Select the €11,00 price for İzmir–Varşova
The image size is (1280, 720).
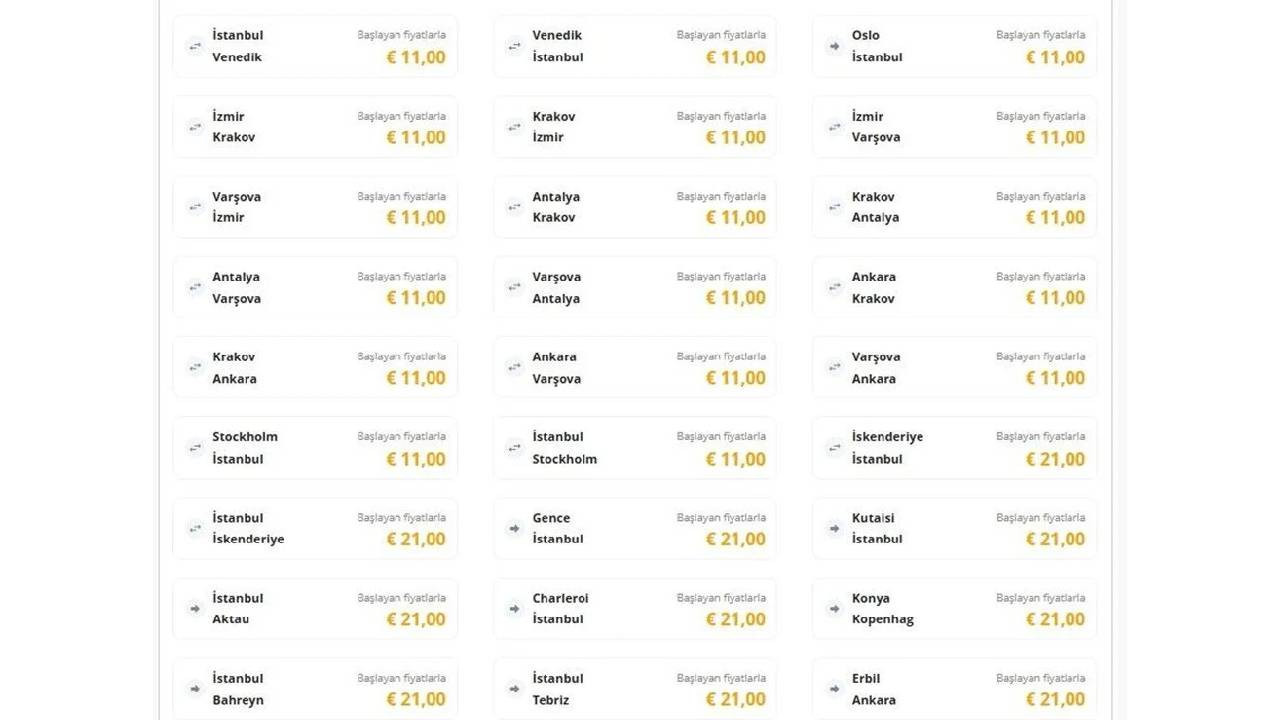1055,137
